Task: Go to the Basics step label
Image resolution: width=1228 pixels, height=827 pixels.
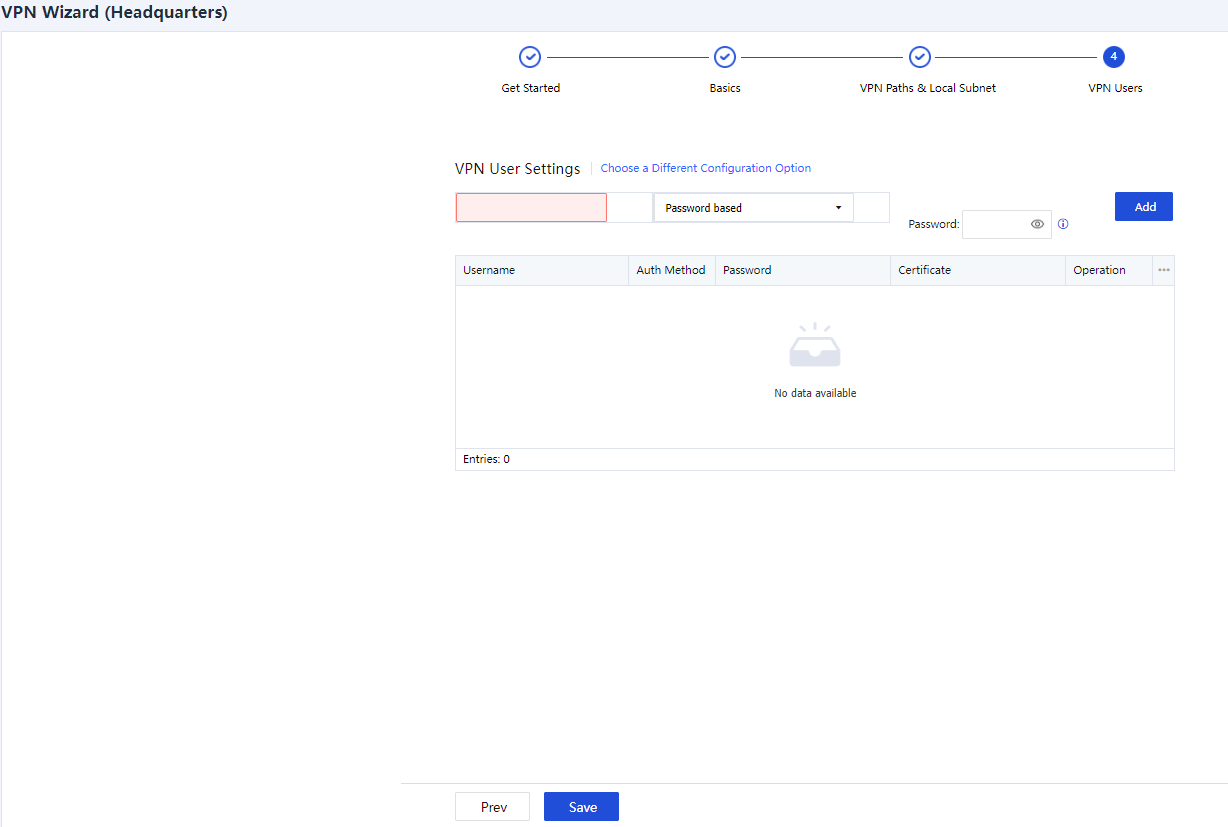Action: click(725, 88)
